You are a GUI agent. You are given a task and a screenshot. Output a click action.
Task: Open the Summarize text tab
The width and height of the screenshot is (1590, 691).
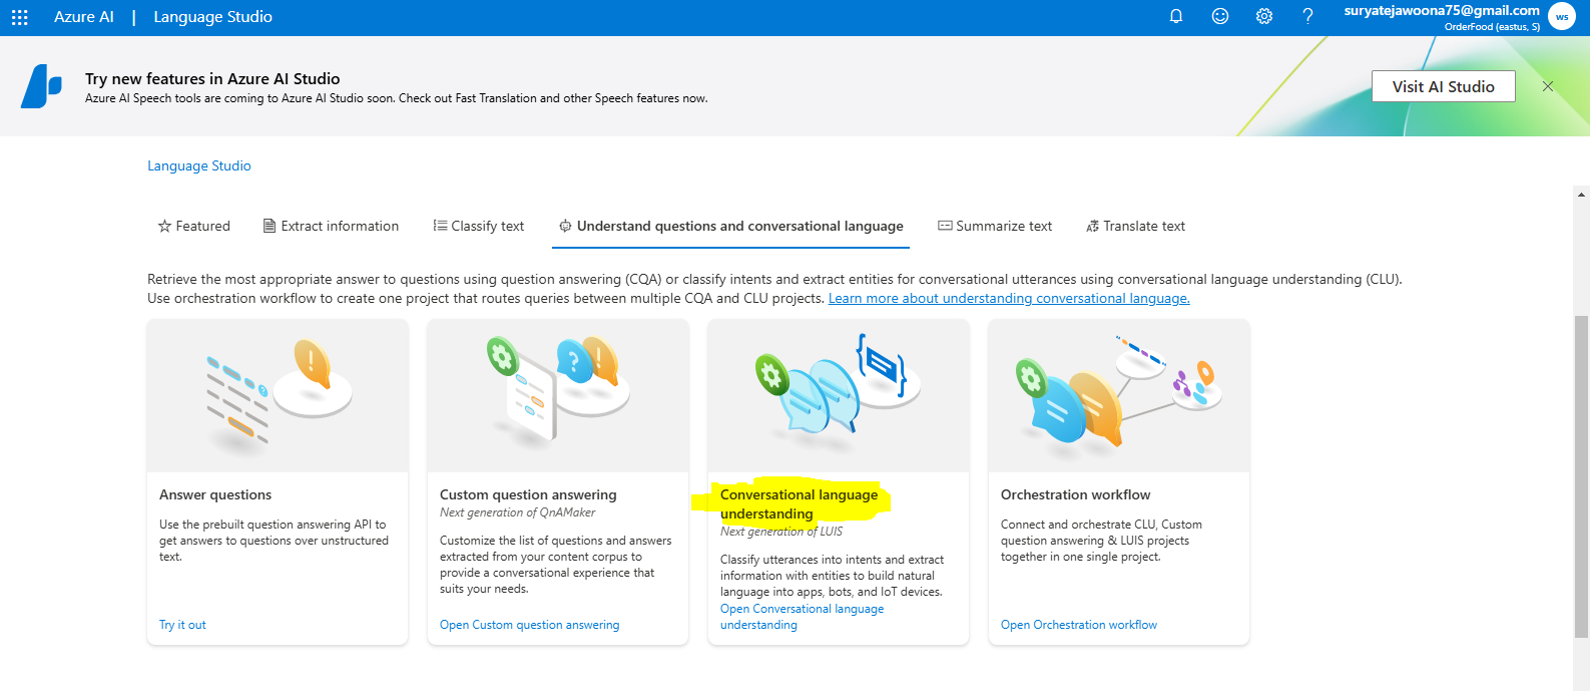point(995,226)
